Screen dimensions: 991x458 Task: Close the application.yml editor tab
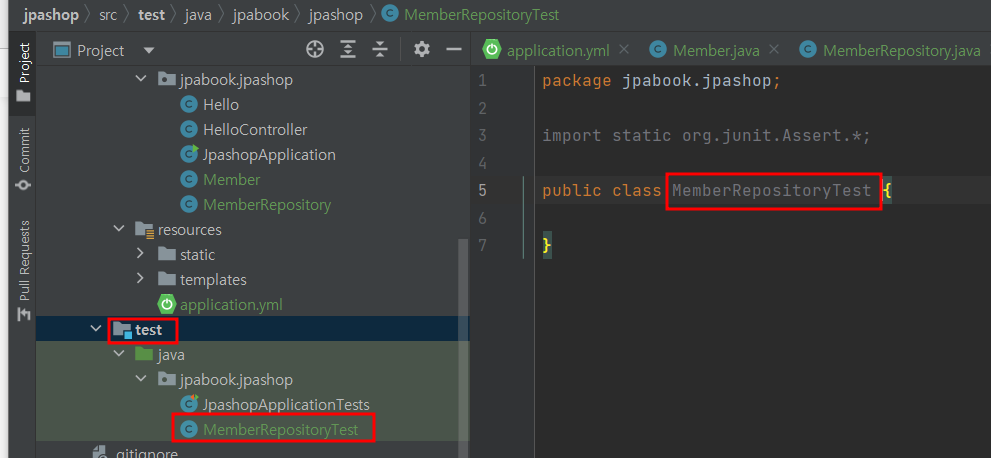pyautogui.click(x=624, y=50)
